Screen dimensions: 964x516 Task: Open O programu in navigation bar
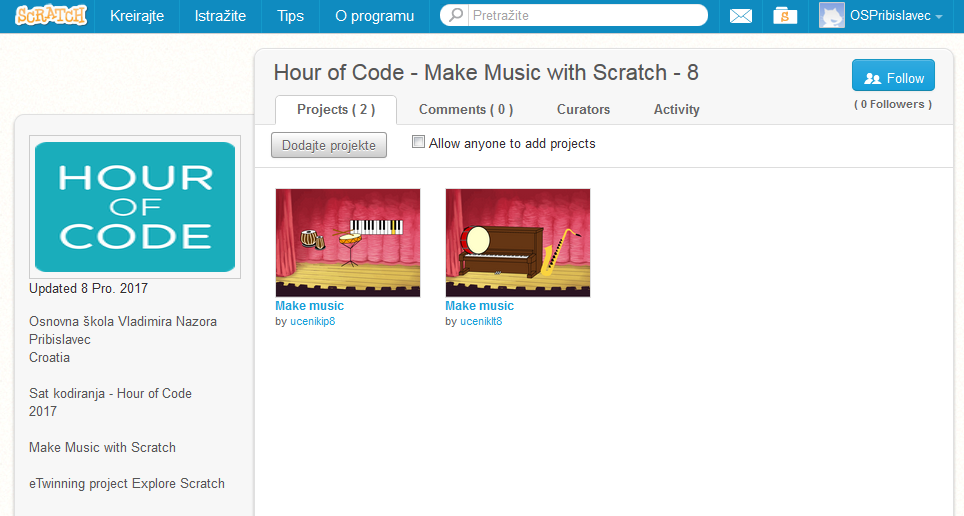[374, 16]
